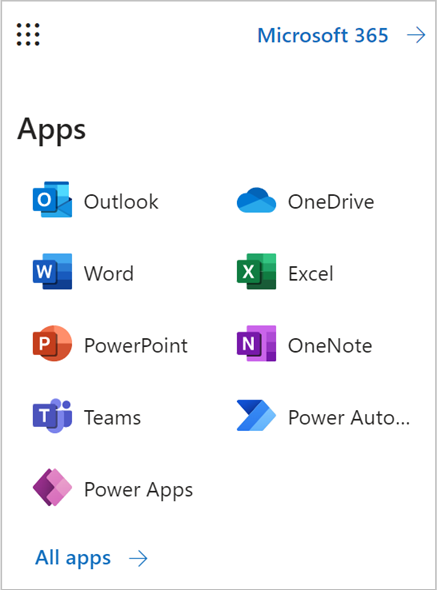Click the Excel label
Image resolution: width=437 pixels, height=590 pixels.
coord(311,274)
